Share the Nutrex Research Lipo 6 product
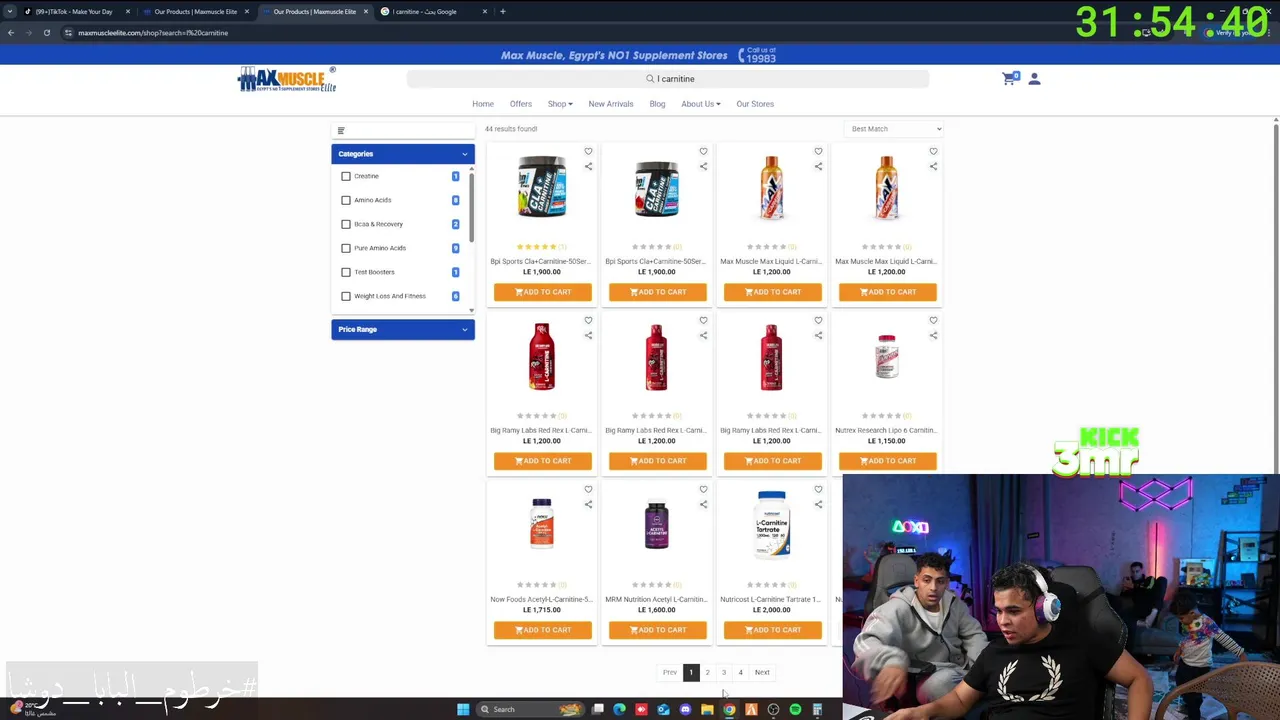The image size is (1280, 720). click(933, 335)
